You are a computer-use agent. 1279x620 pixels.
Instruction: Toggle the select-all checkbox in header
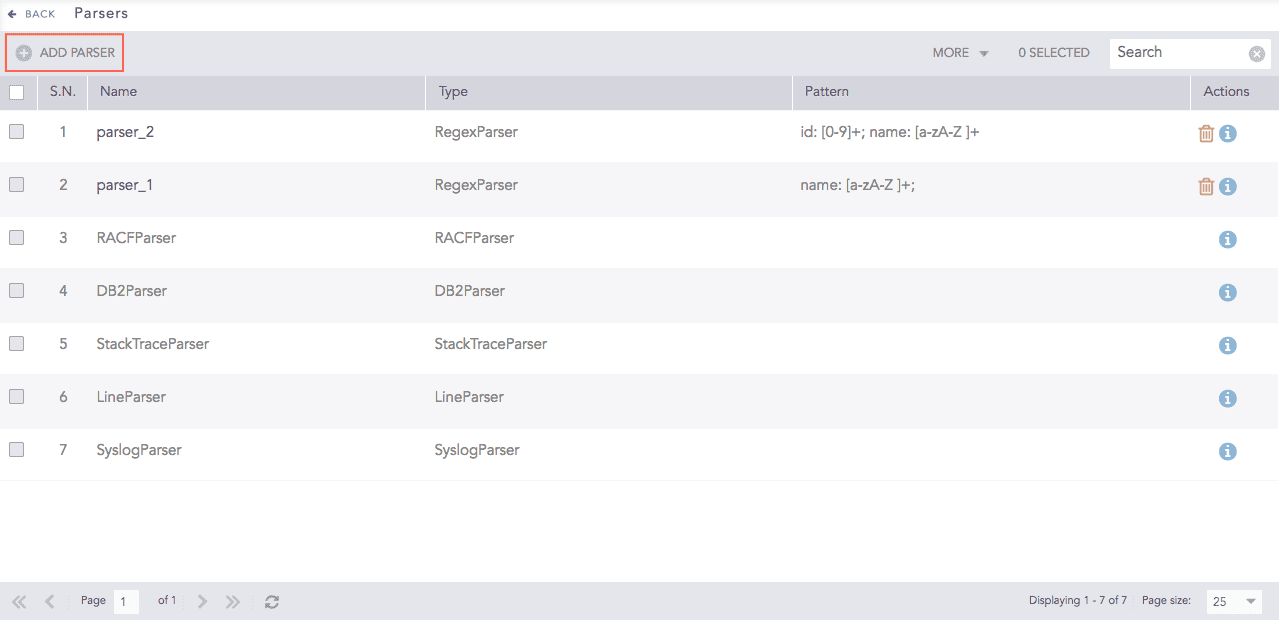tap(16, 91)
